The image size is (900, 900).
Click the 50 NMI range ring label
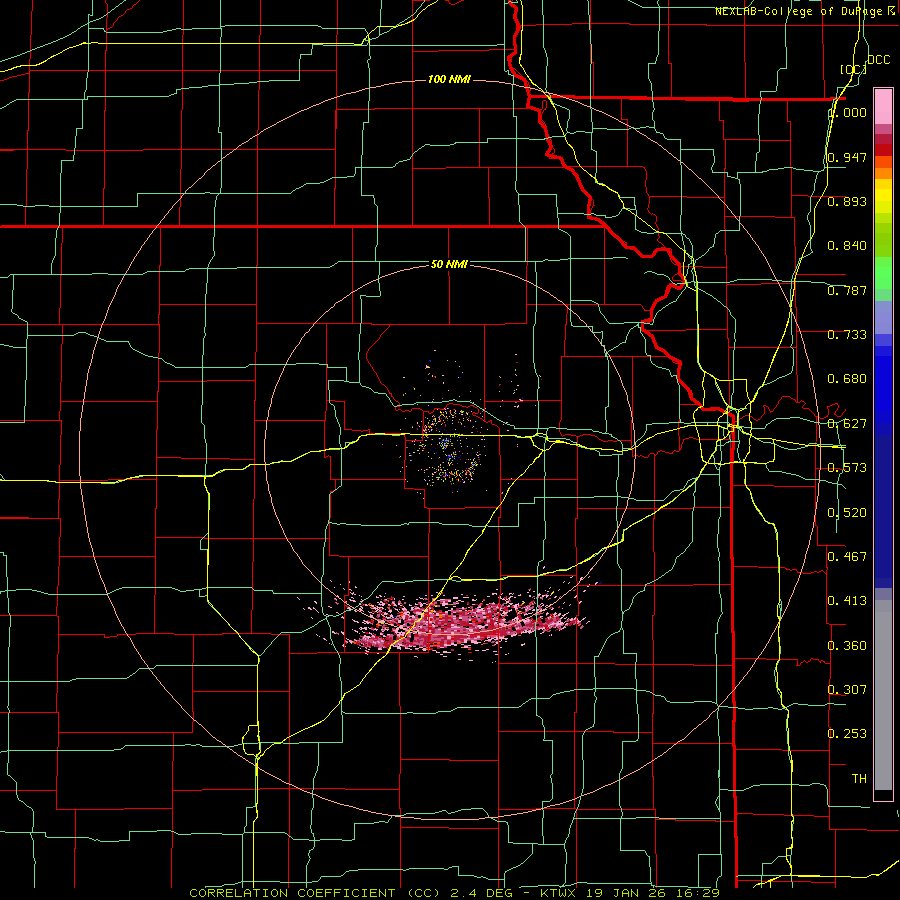[449, 264]
